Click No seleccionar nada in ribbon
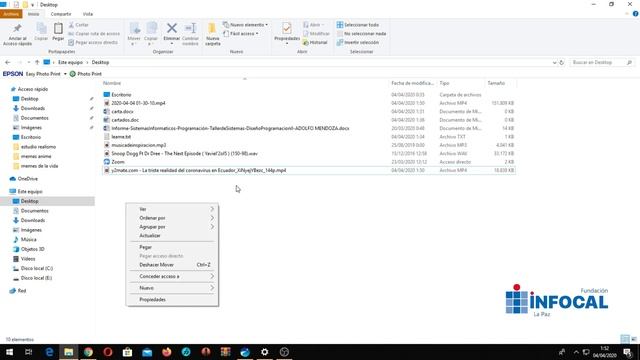 [361, 33]
